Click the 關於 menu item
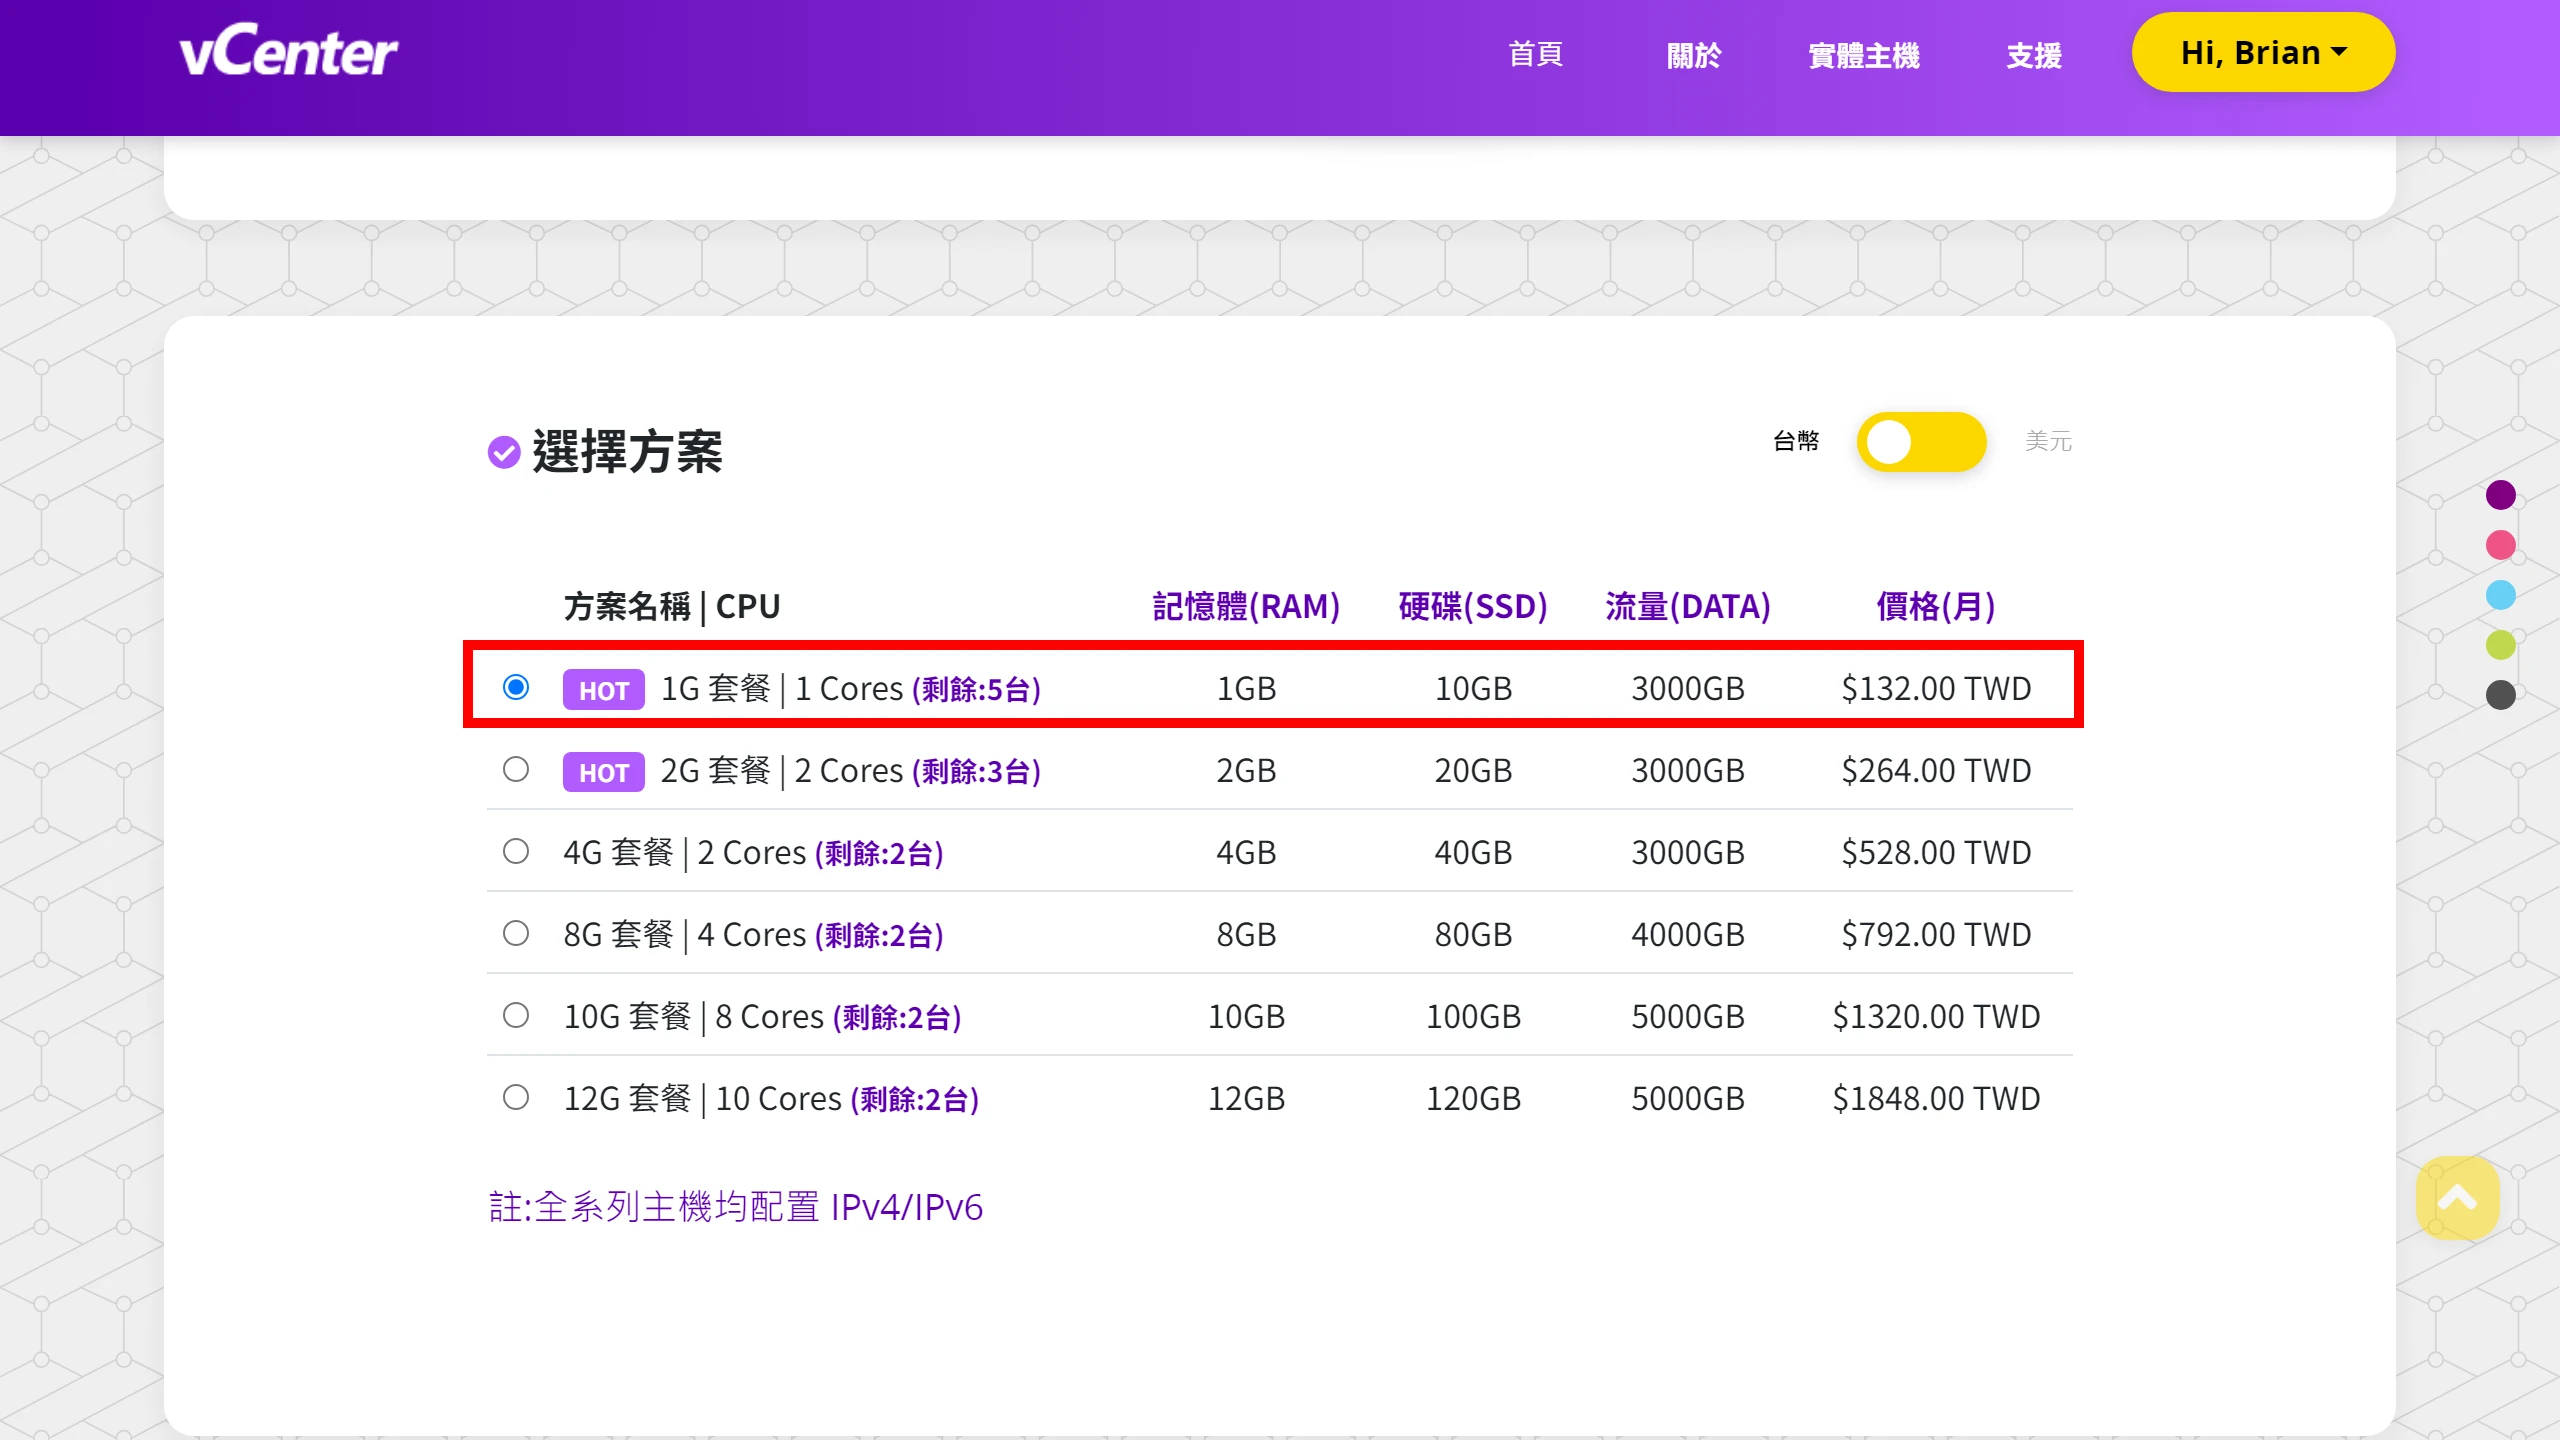2560x1440 pixels. point(1695,55)
